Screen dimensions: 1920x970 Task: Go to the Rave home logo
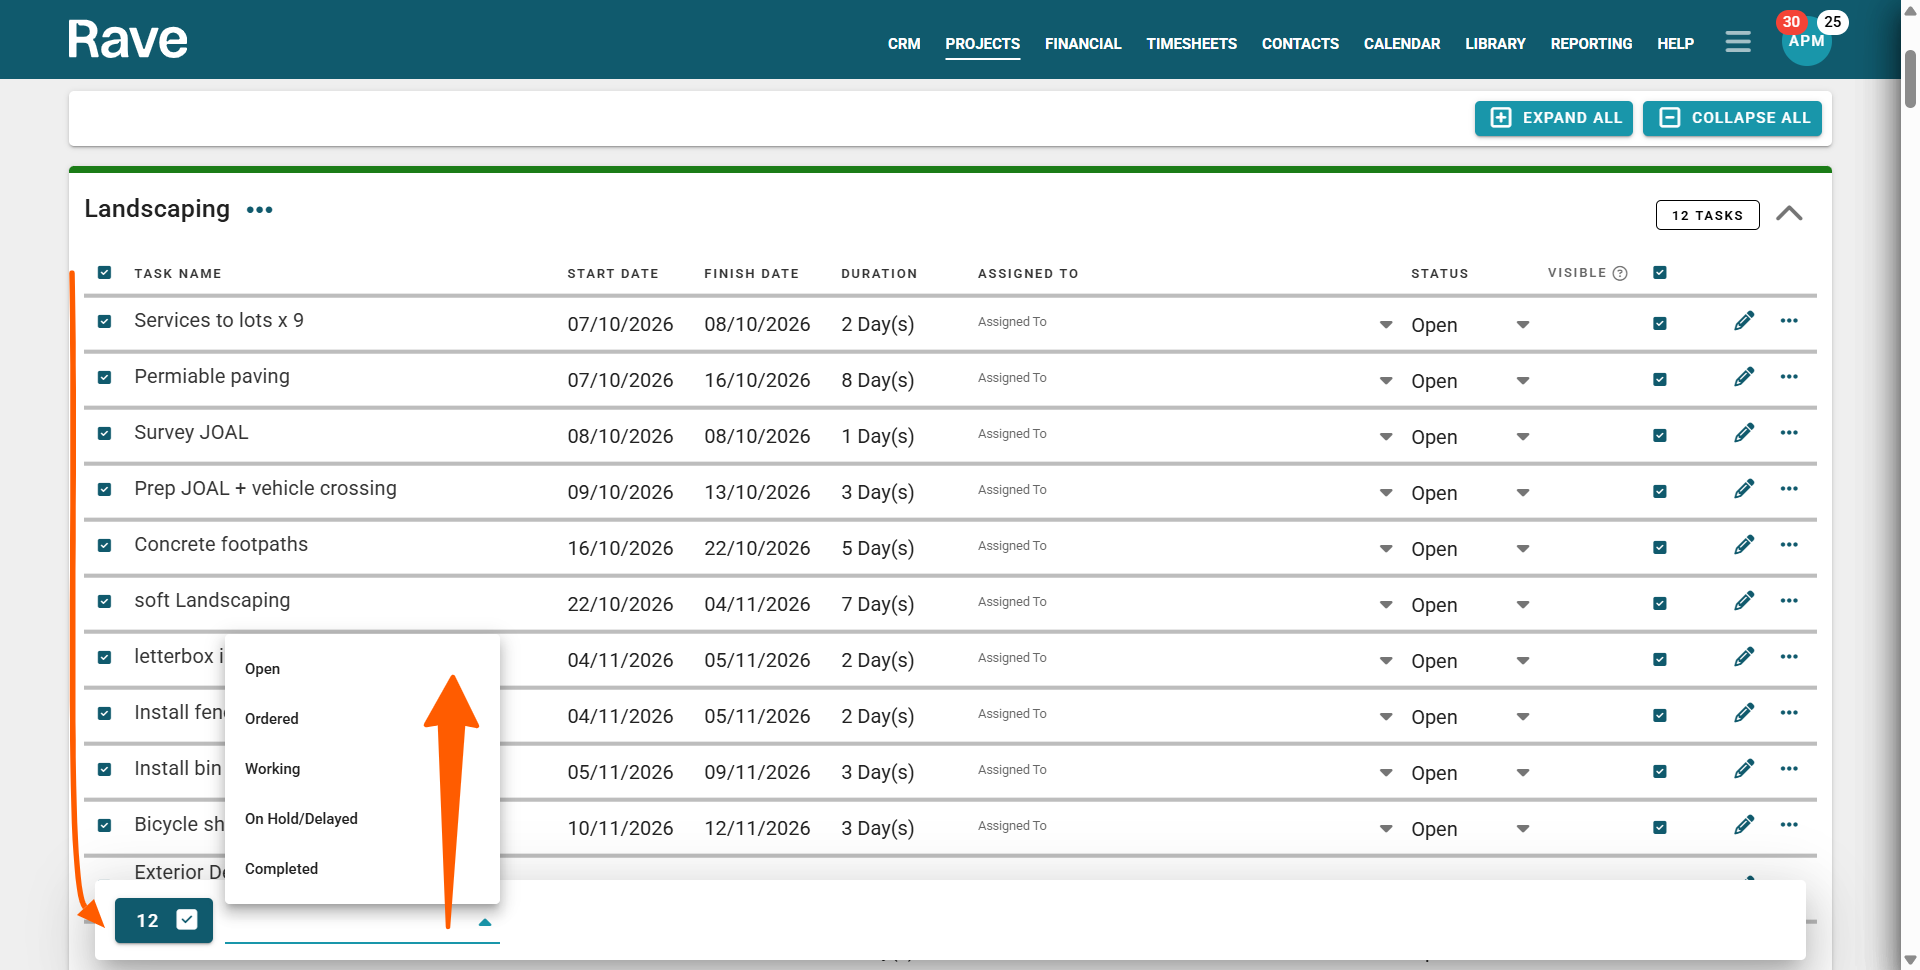click(127, 40)
